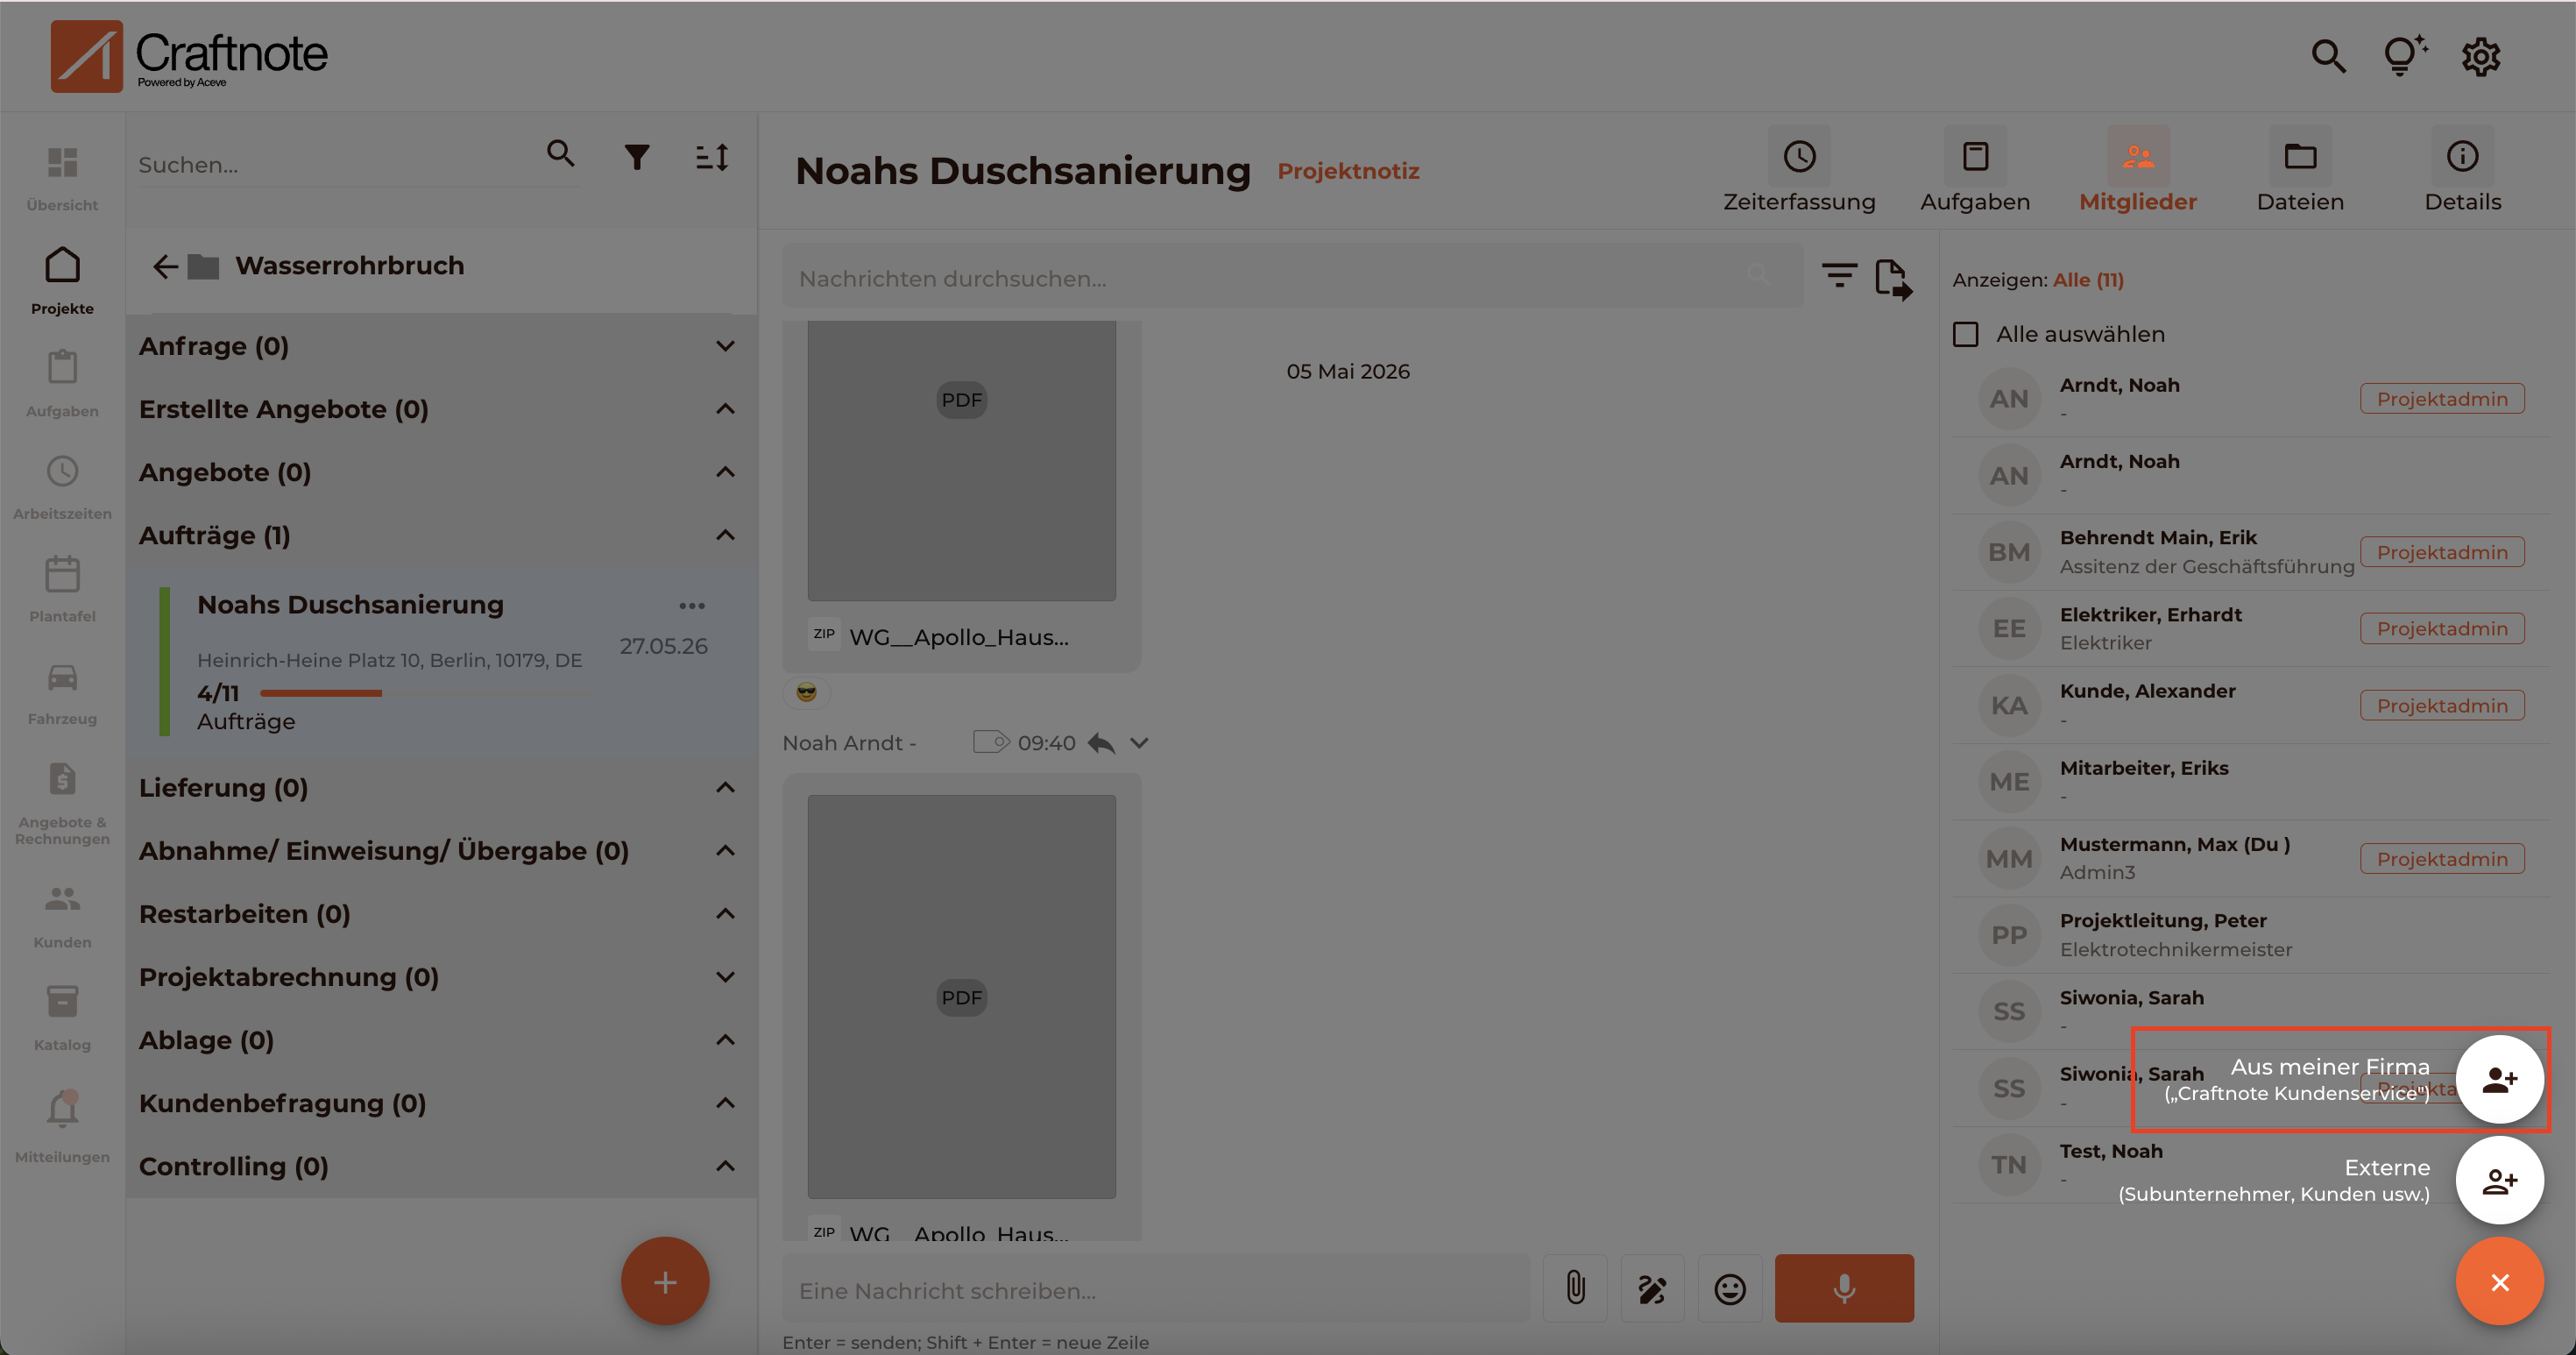
Task: Select member Projektleitung, Peter
Action: (x=2250, y=935)
